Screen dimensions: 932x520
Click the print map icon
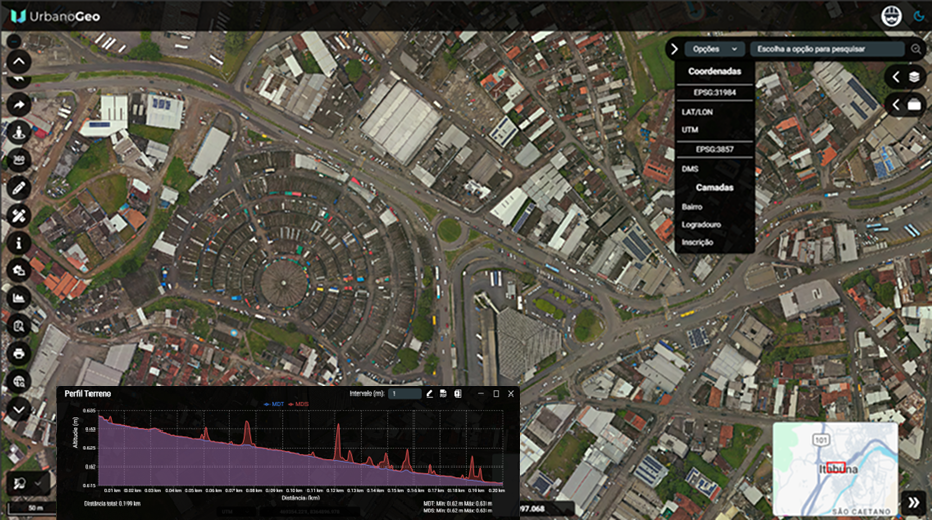click(x=18, y=354)
